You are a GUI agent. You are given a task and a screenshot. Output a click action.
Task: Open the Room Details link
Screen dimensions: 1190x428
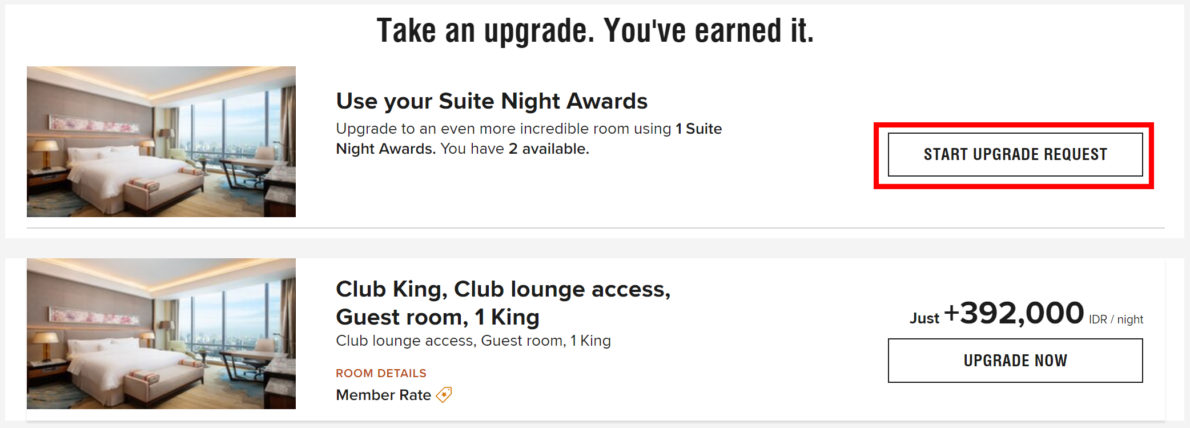click(x=381, y=373)
